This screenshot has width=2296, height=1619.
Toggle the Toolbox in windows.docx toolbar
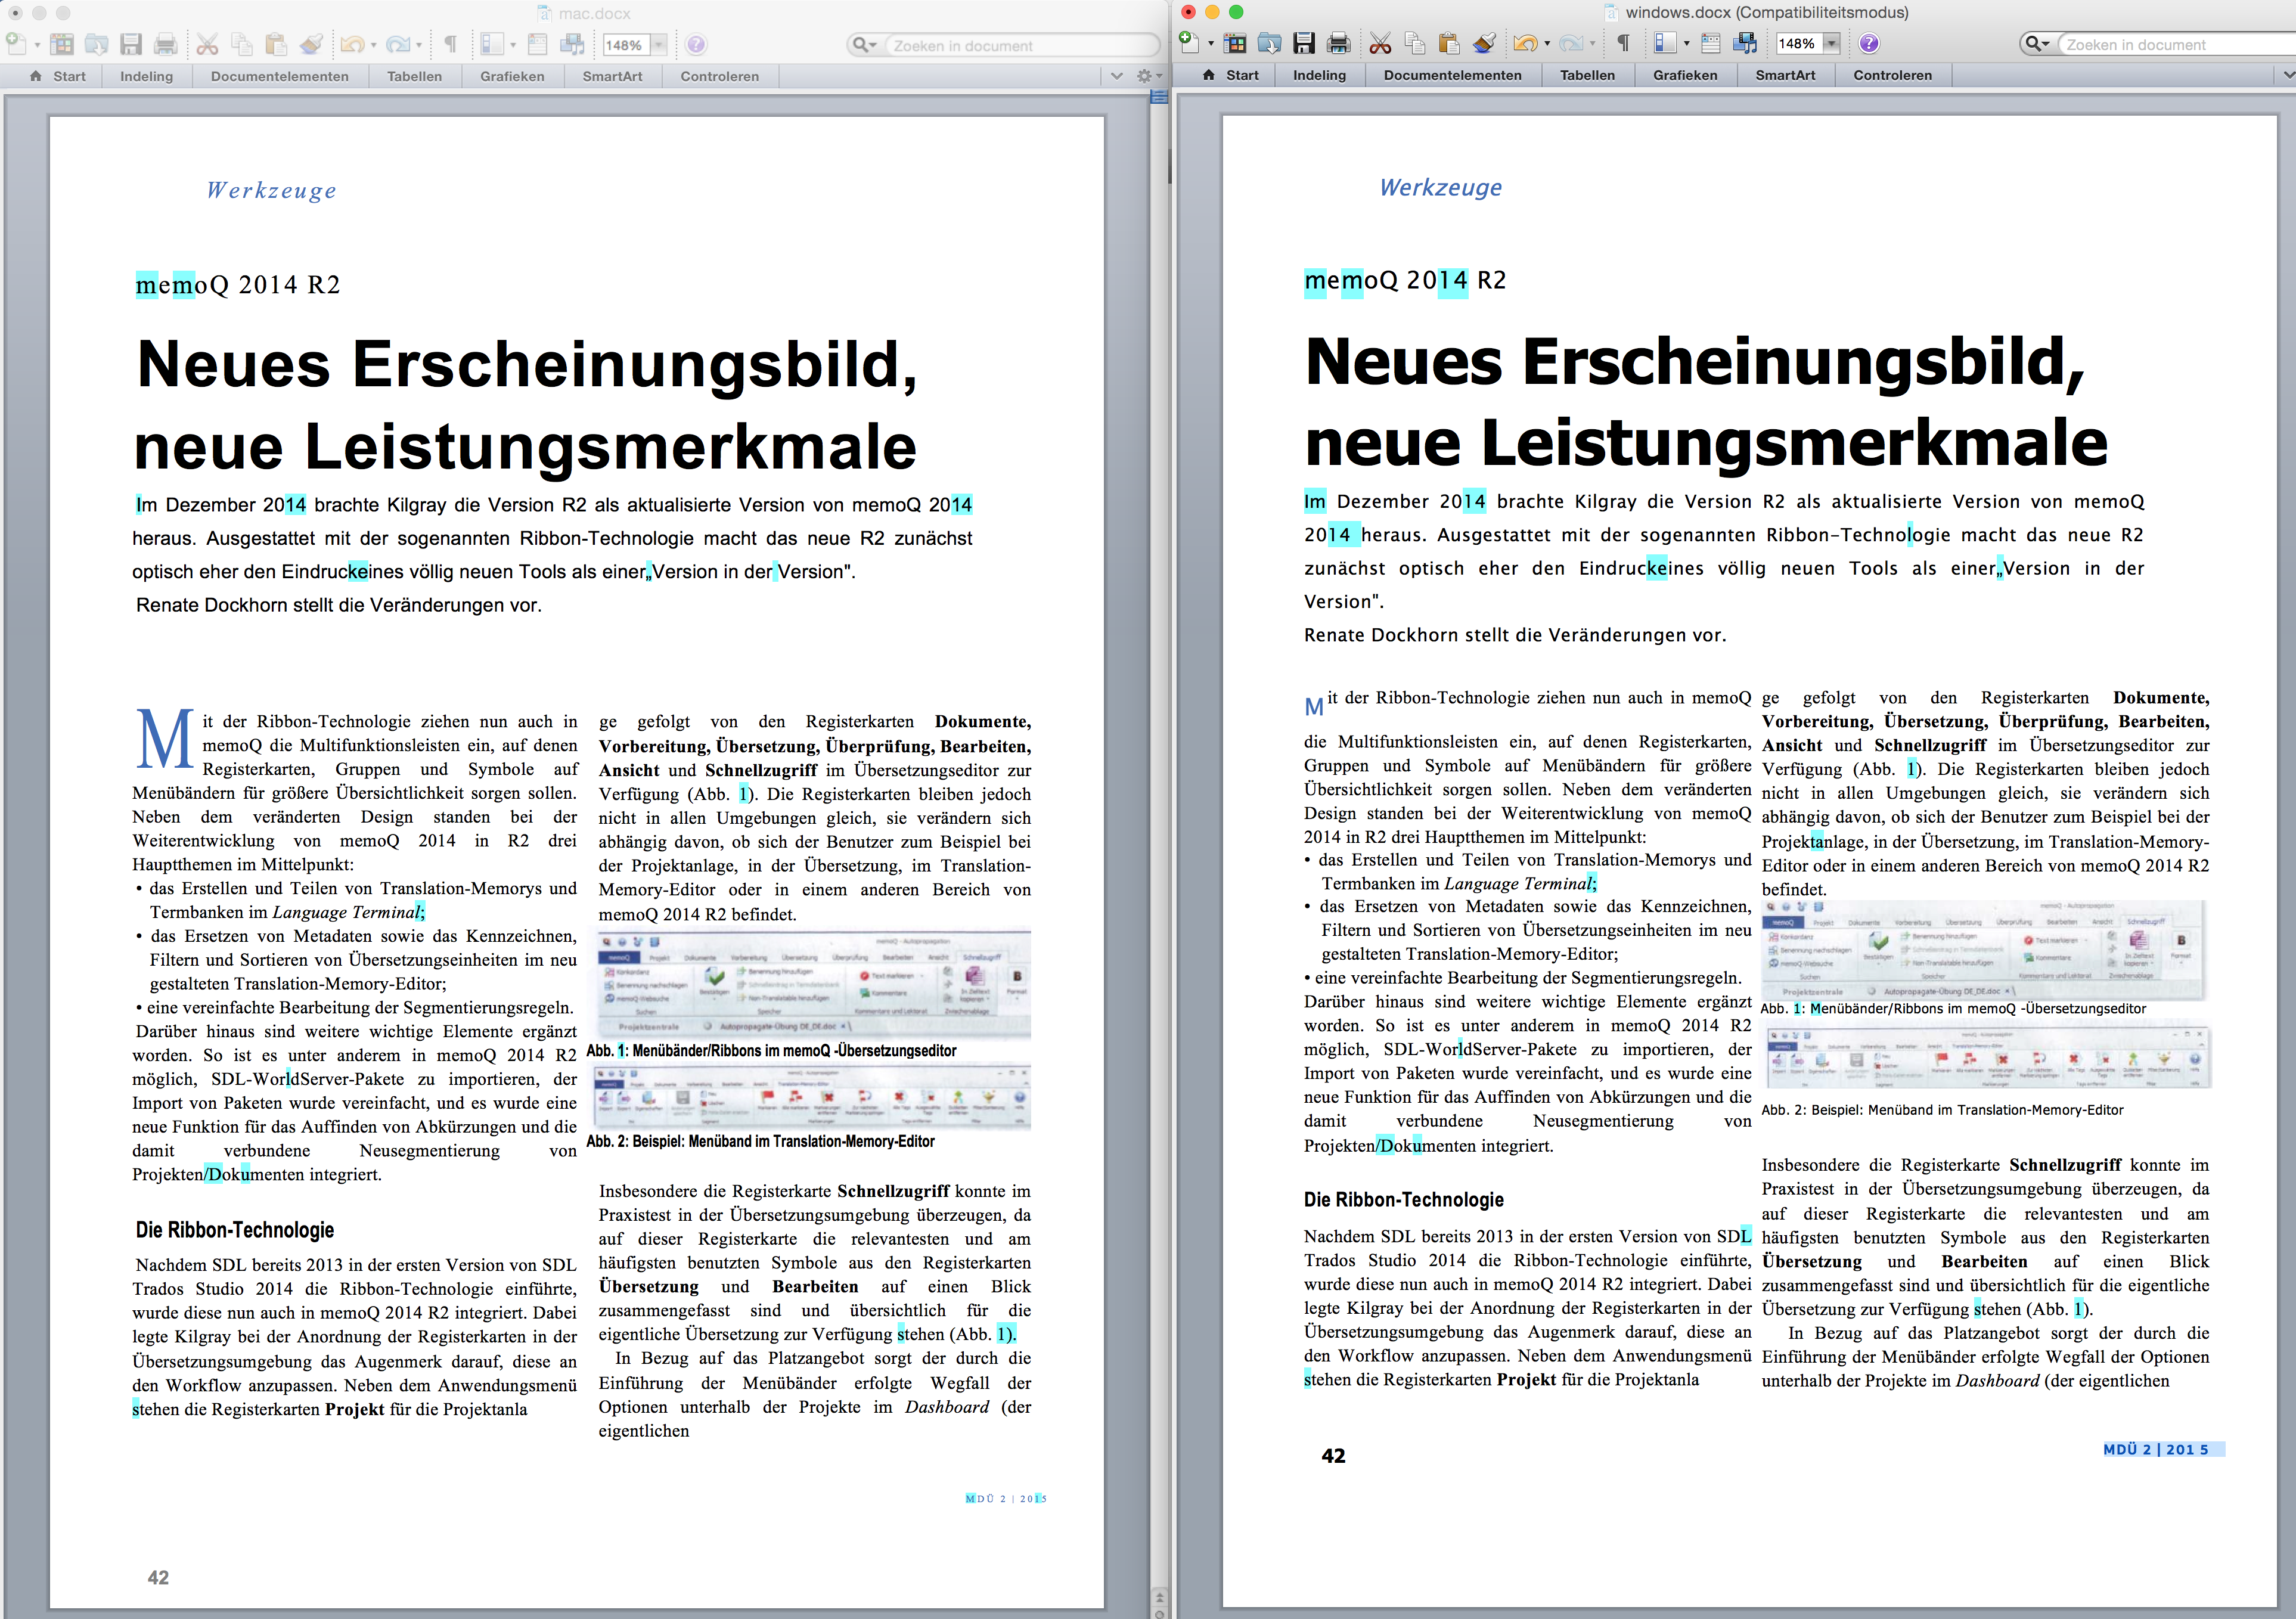(x=1711, y=43)
